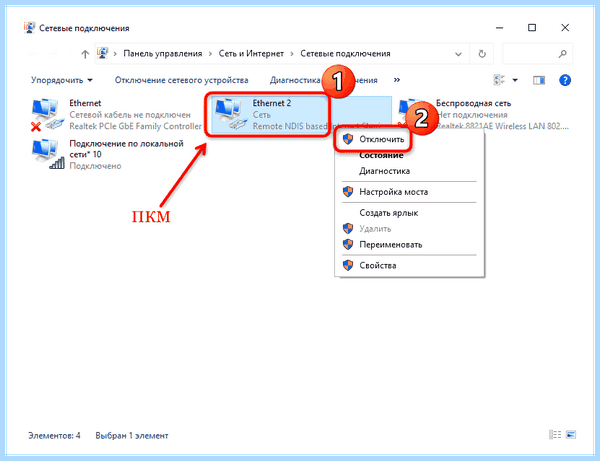The height and width of the screenshot is (461, 600).
Task: Refresh the Network Connections view
Action: (x=482, y=54)
